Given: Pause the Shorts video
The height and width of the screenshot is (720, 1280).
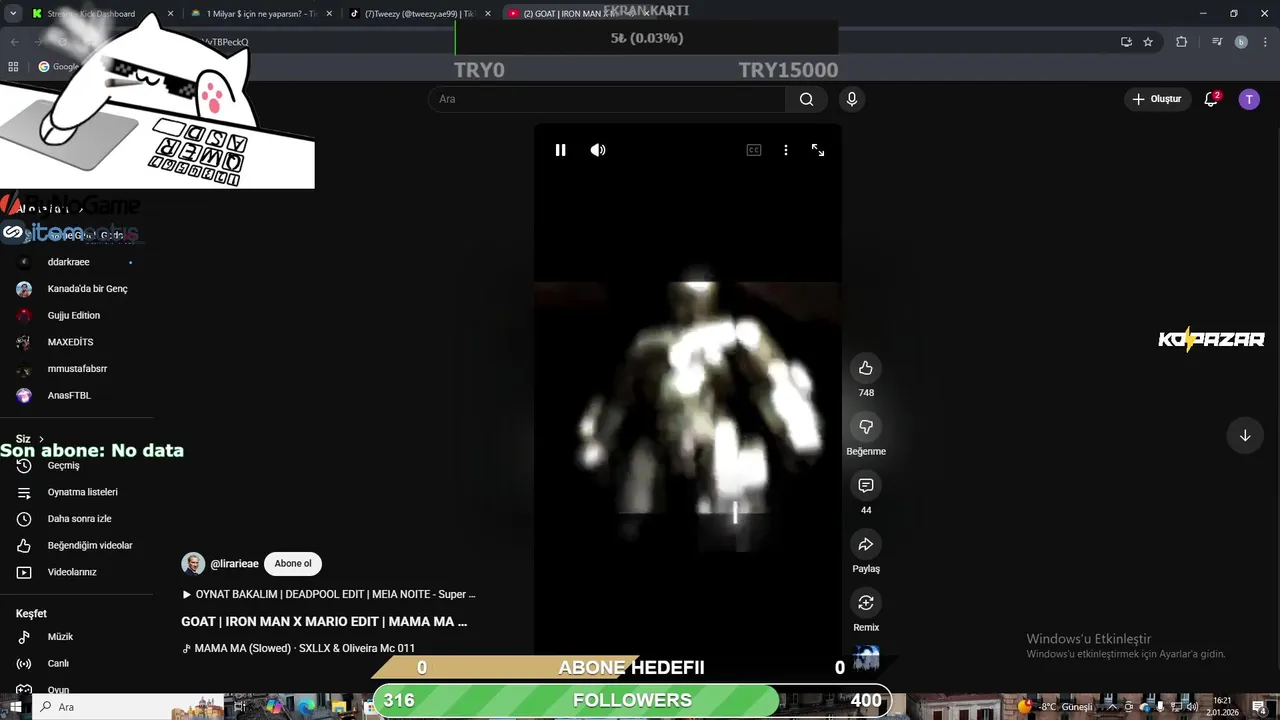Looking at the screenshot, I should click(x=560, y=150).
